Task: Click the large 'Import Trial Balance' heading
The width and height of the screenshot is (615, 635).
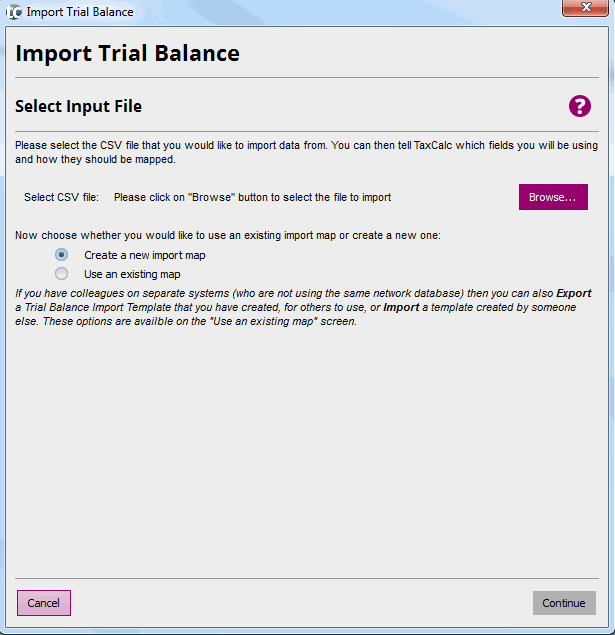Action: (x=127, y=53)
